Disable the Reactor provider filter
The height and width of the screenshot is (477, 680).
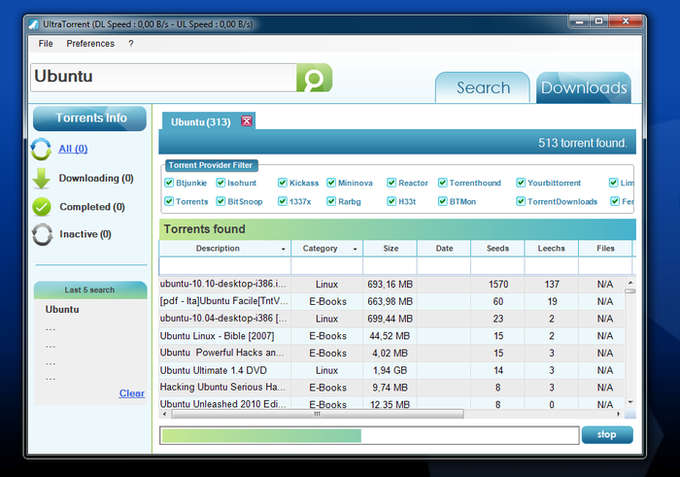coord(392,183)
